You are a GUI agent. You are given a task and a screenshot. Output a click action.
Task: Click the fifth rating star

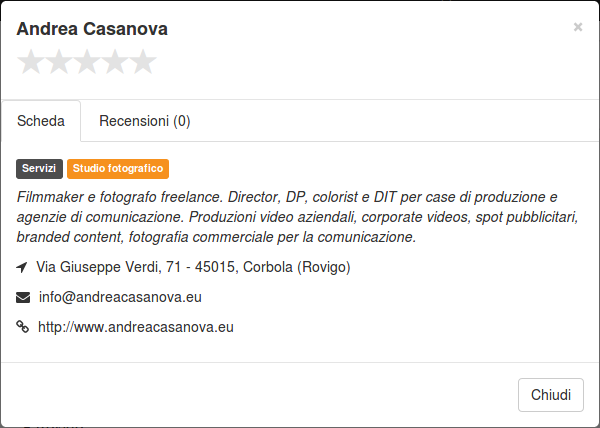pyautogui.click(x=143, y=62)
